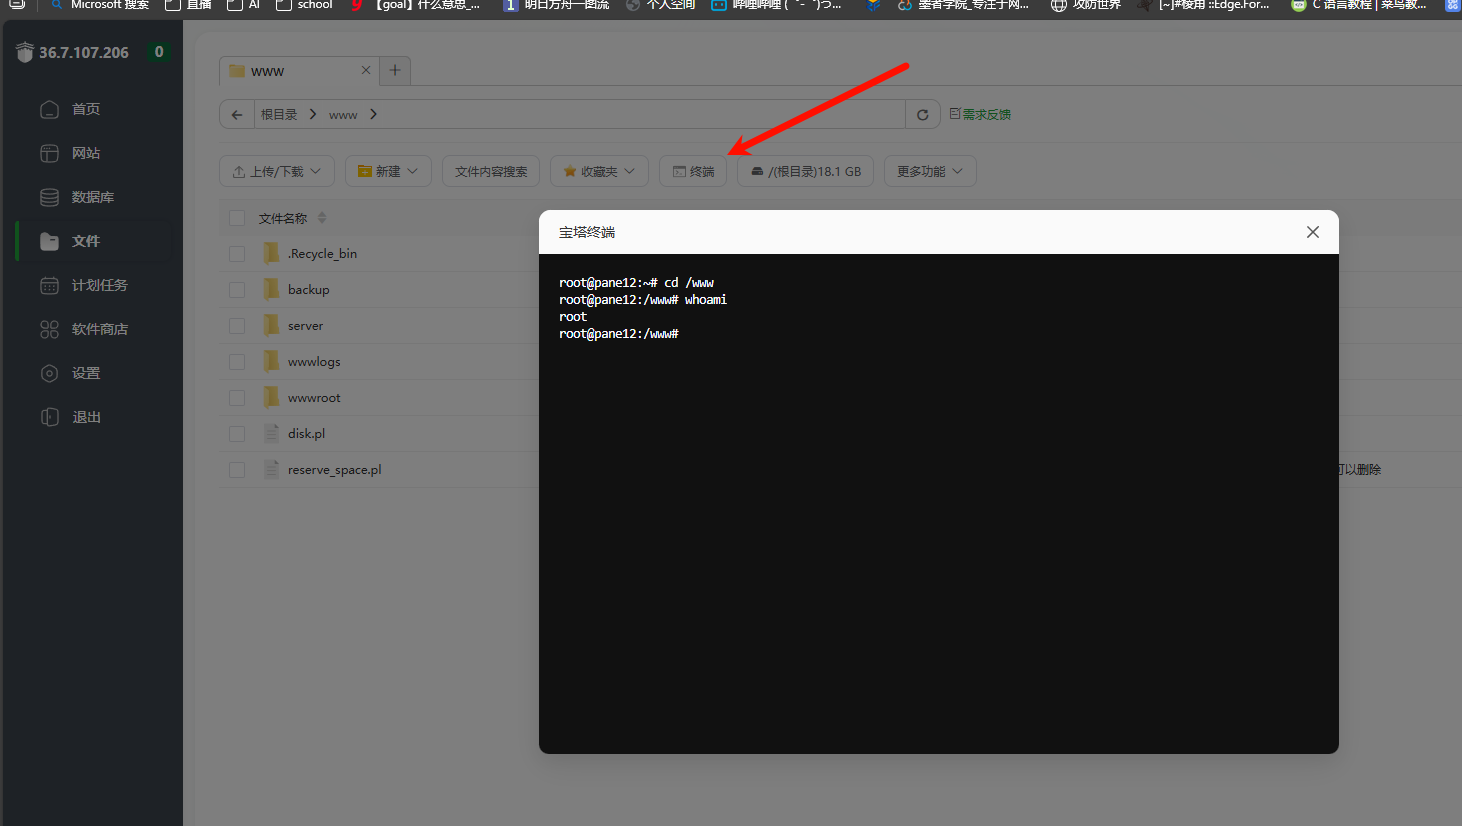Click the 文件名称 sort arrows
The height and width of the screenshot is (826, 1462).
[322, 218]
